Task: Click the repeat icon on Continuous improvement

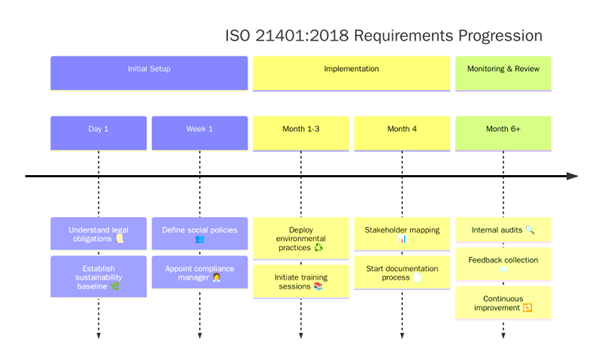Action: [x=528, y=308]
